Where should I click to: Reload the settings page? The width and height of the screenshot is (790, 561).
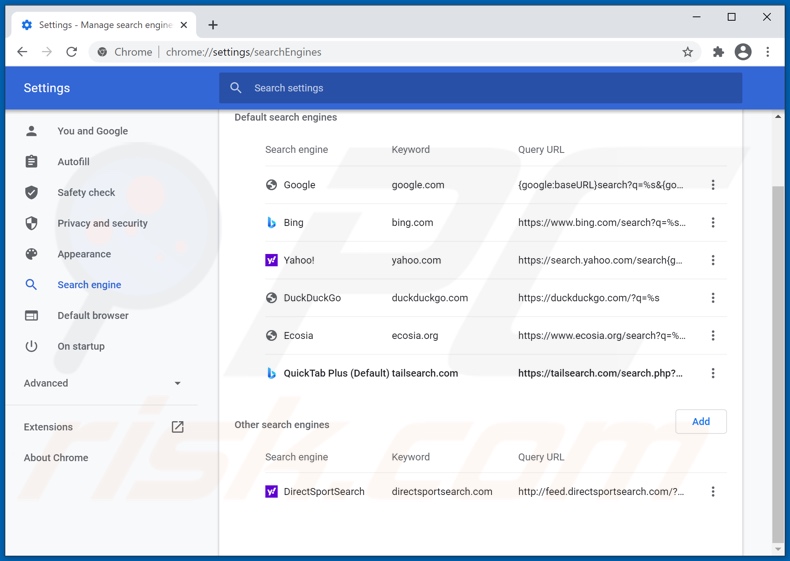72,52
